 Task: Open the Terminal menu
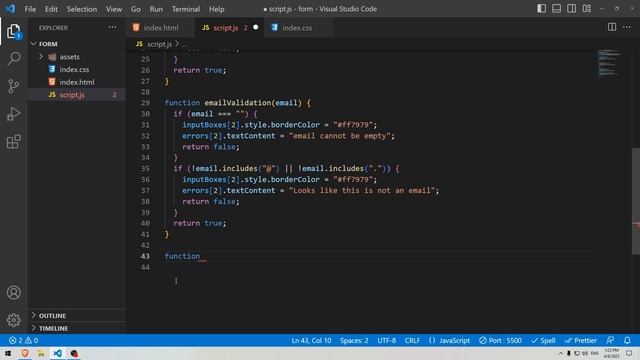click(x=186, y=9)
